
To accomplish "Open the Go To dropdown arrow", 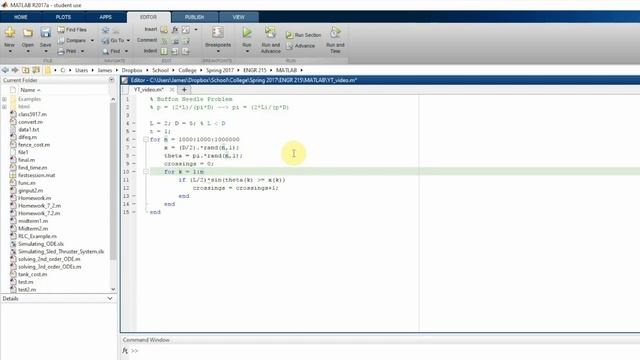I will click(128, 40).
